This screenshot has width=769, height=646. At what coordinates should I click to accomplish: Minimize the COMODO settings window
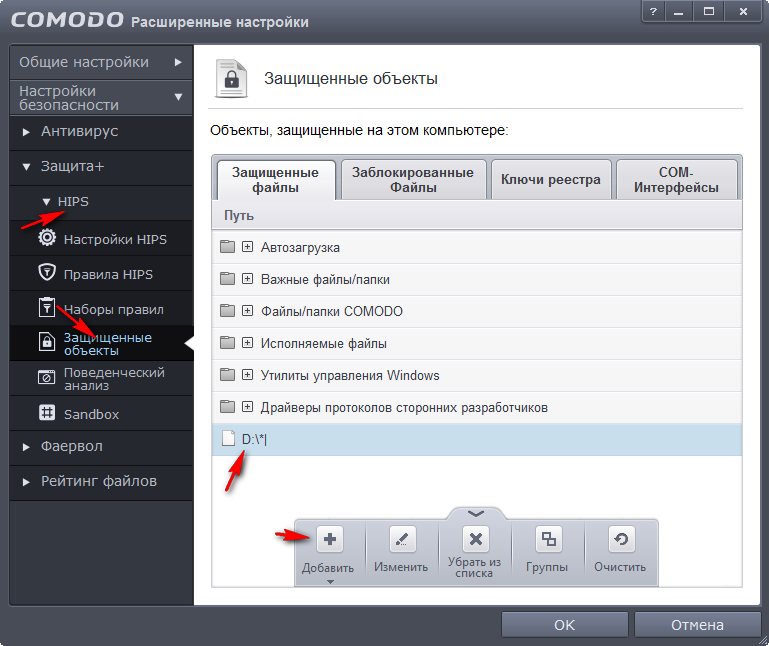tap(679, 12)
